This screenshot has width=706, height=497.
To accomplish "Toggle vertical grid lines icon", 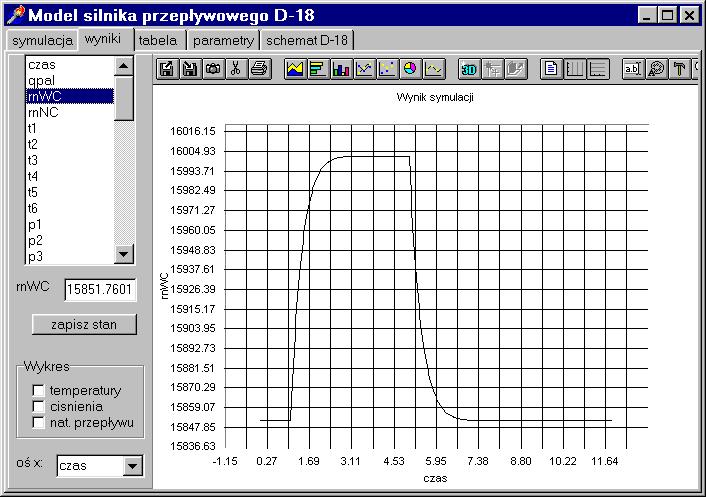I will [574, 69].
